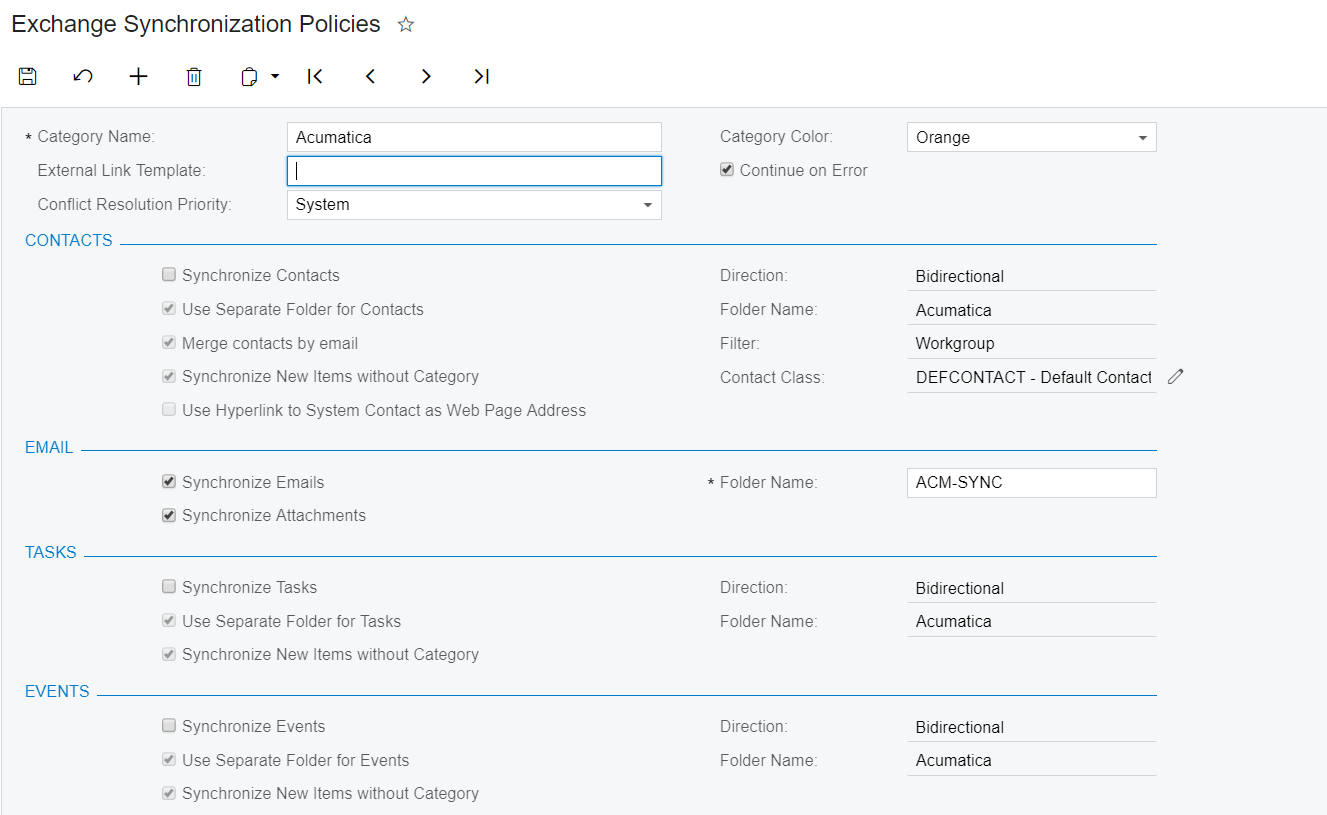Click Events Folder Name Acumatica field
This screenshot has width=1327, height=815.
tap(1031, 760)
